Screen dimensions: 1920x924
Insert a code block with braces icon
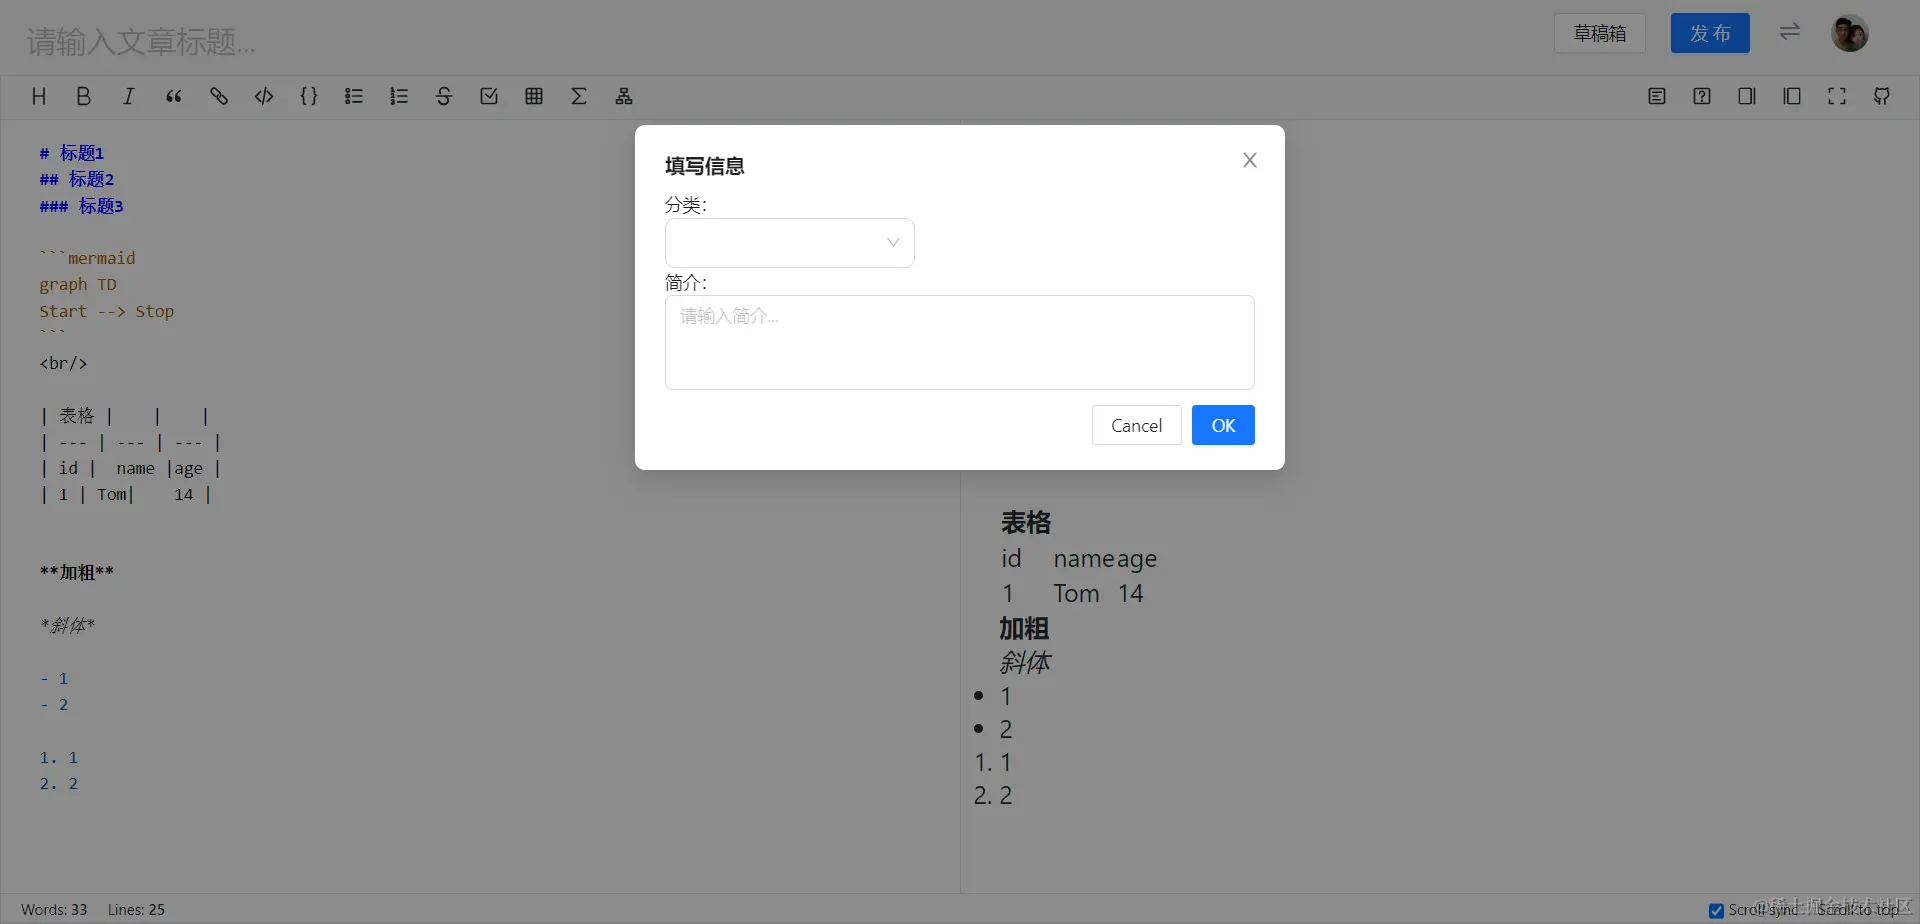pos(309,96)
